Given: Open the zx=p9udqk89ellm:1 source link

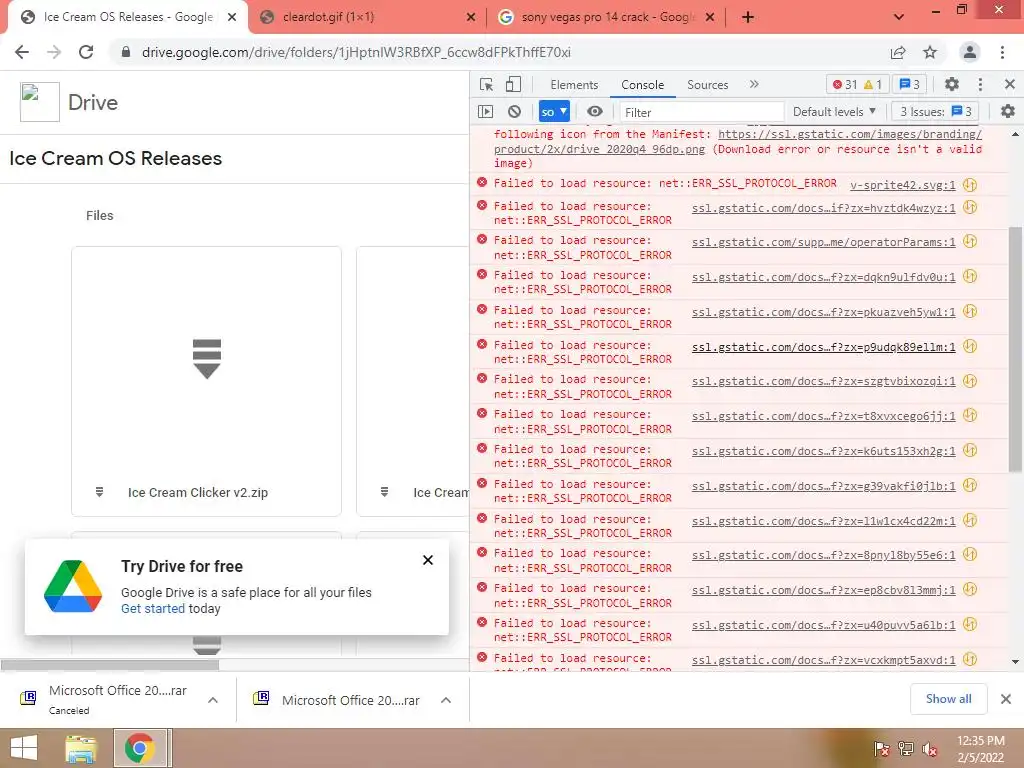Looking at the screenshot, I should click(824, 347).
